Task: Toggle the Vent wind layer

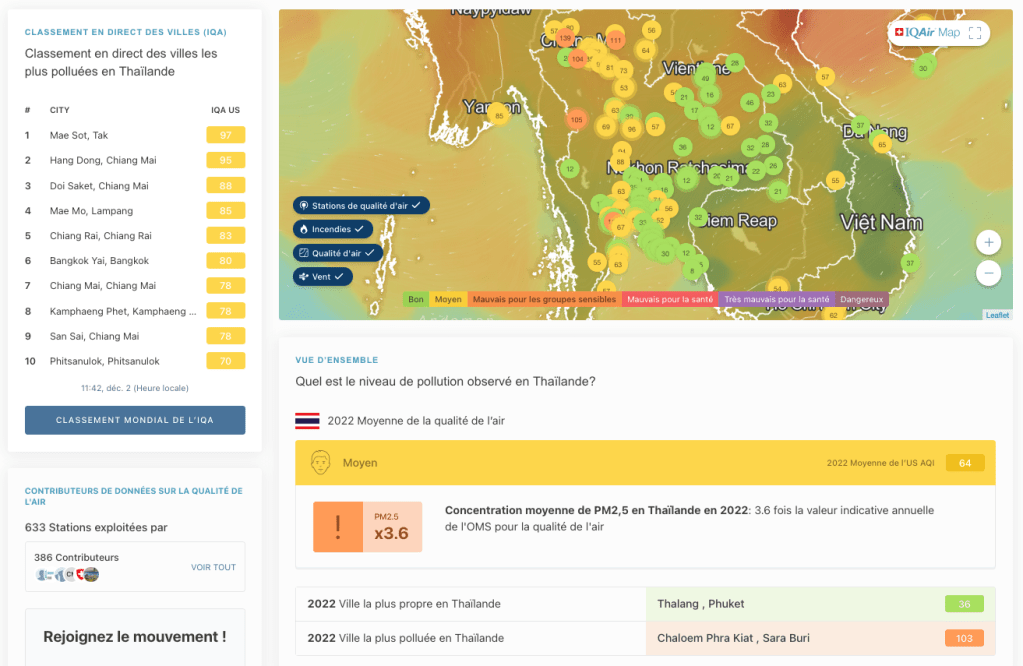Action: coord(323,276)
